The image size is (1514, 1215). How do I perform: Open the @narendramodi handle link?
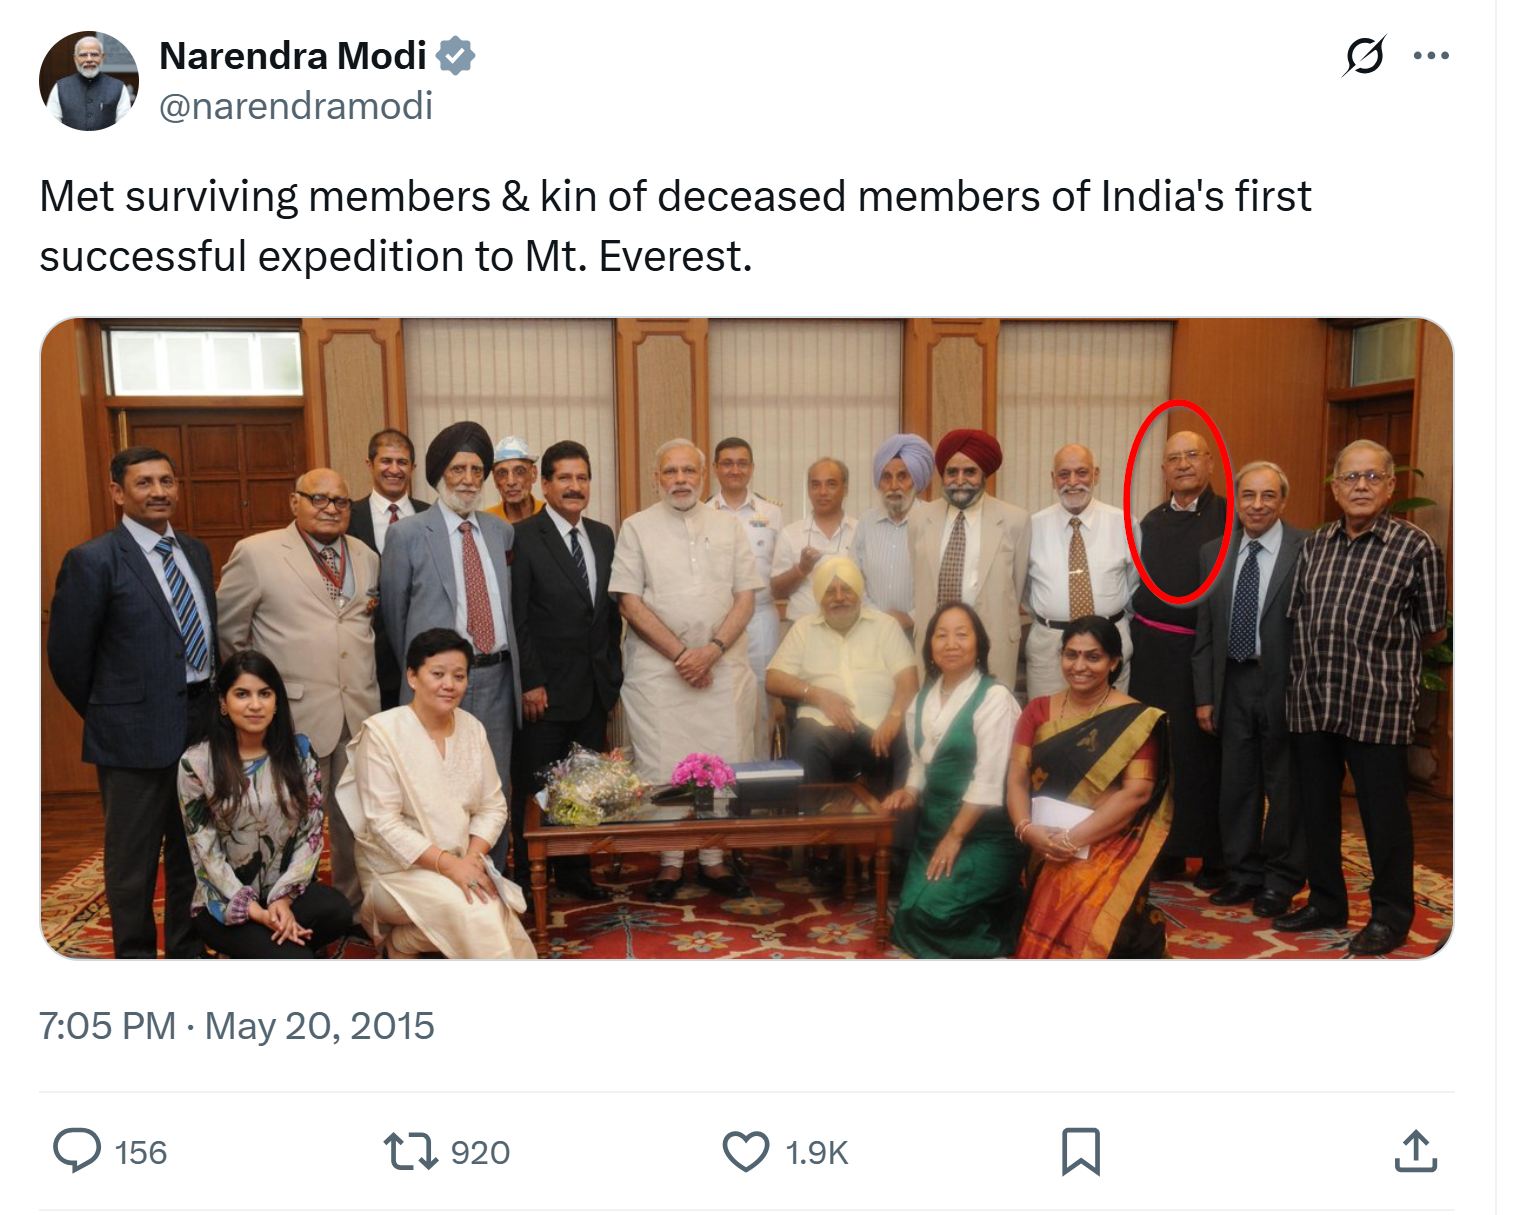coord(296,106)
